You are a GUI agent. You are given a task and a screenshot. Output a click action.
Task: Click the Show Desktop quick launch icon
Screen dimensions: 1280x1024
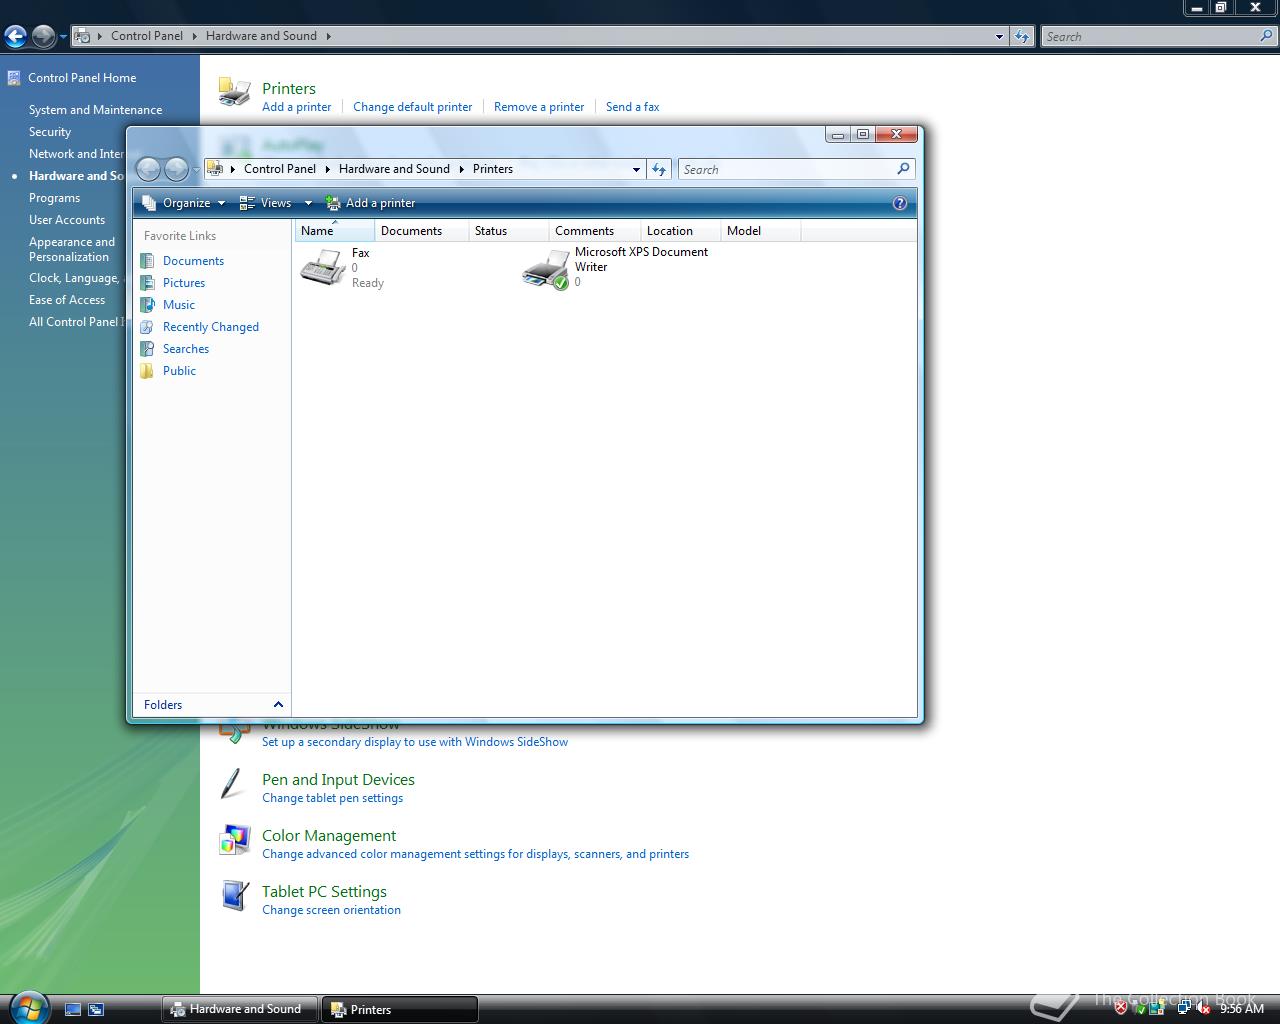point(73,1010)
